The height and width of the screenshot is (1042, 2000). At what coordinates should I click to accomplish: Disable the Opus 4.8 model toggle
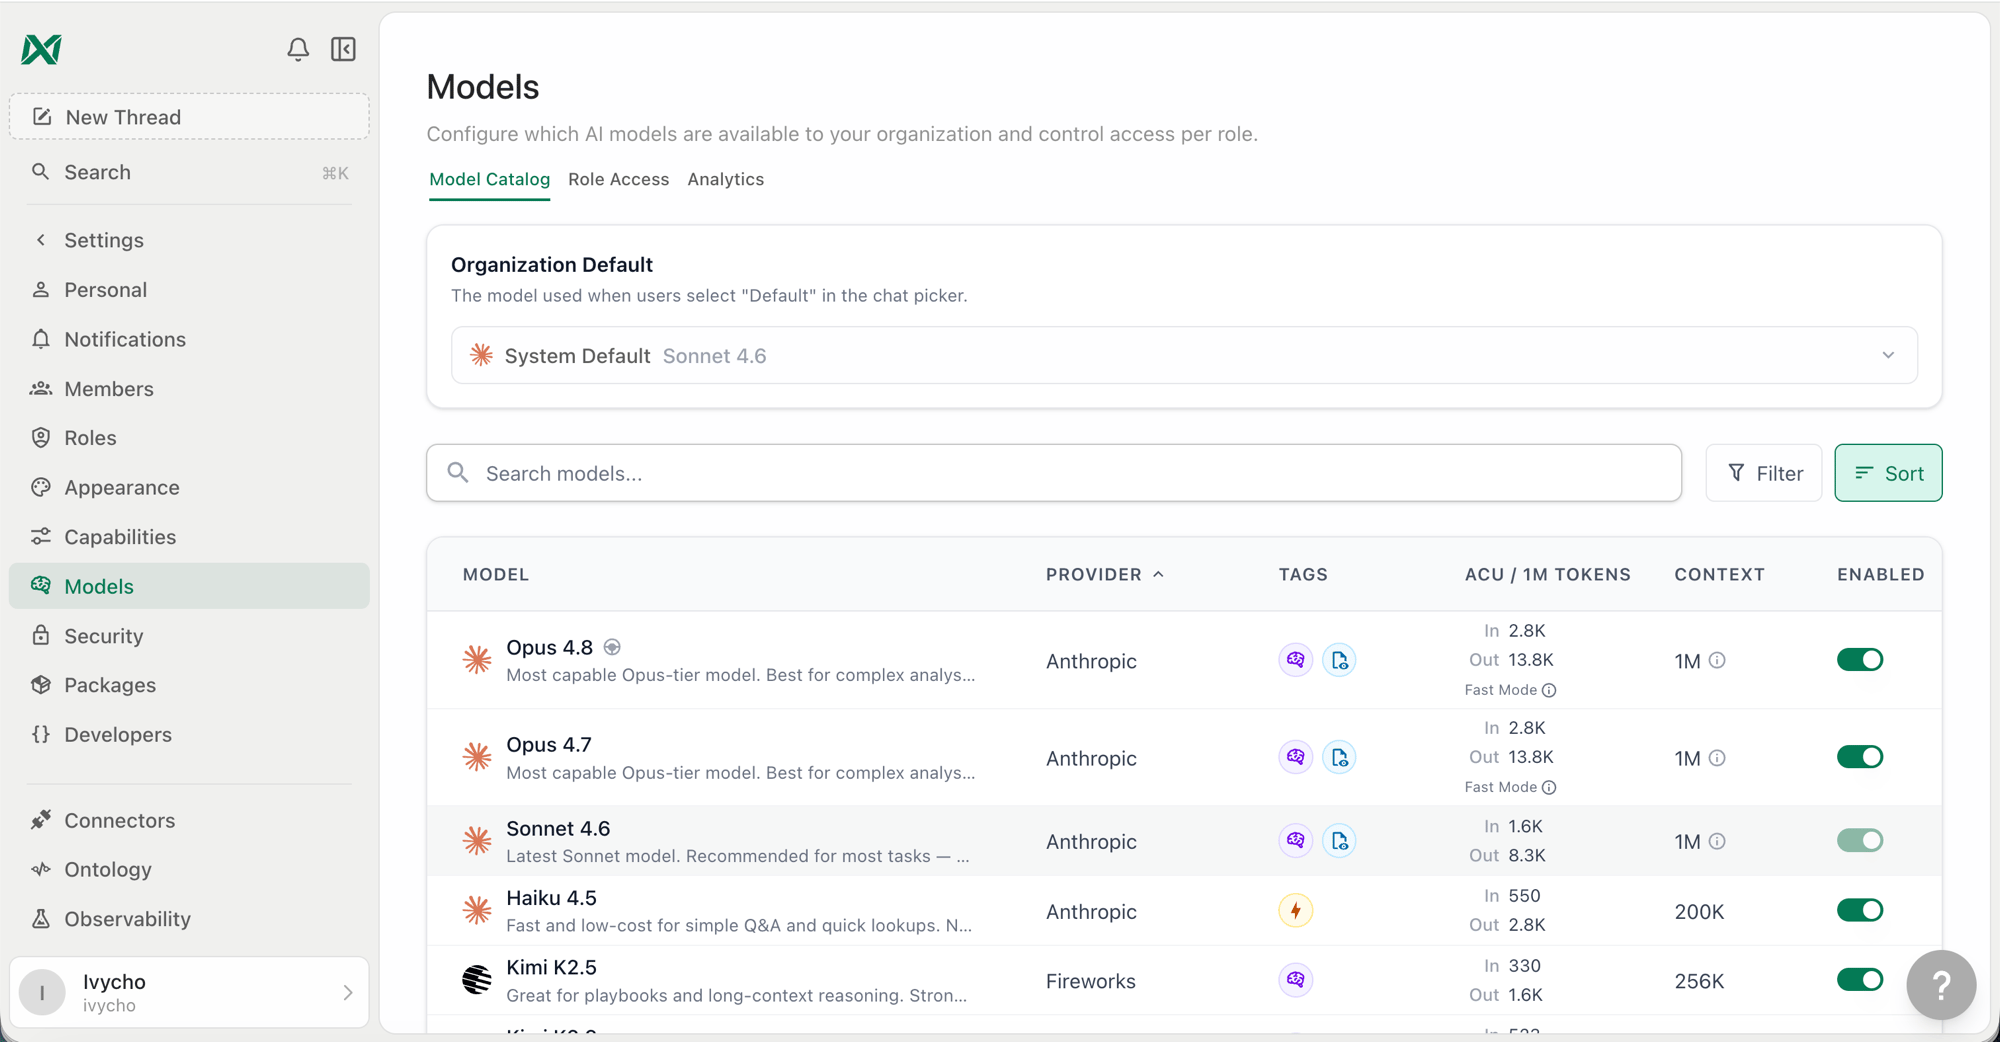coord(1860,660)
